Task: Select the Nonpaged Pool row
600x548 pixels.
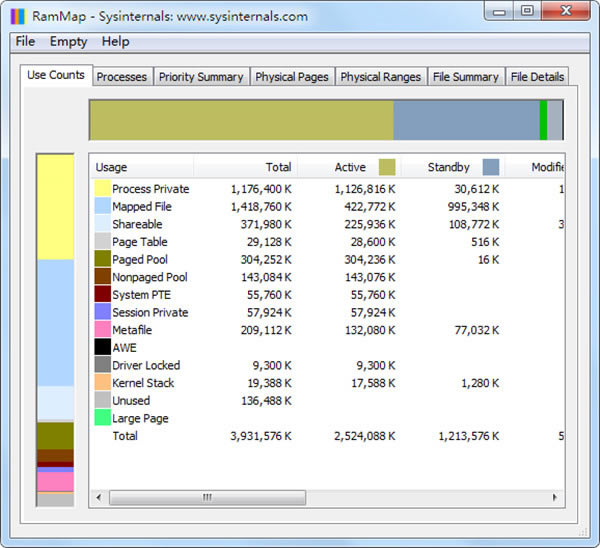Action: pos(149,277)
